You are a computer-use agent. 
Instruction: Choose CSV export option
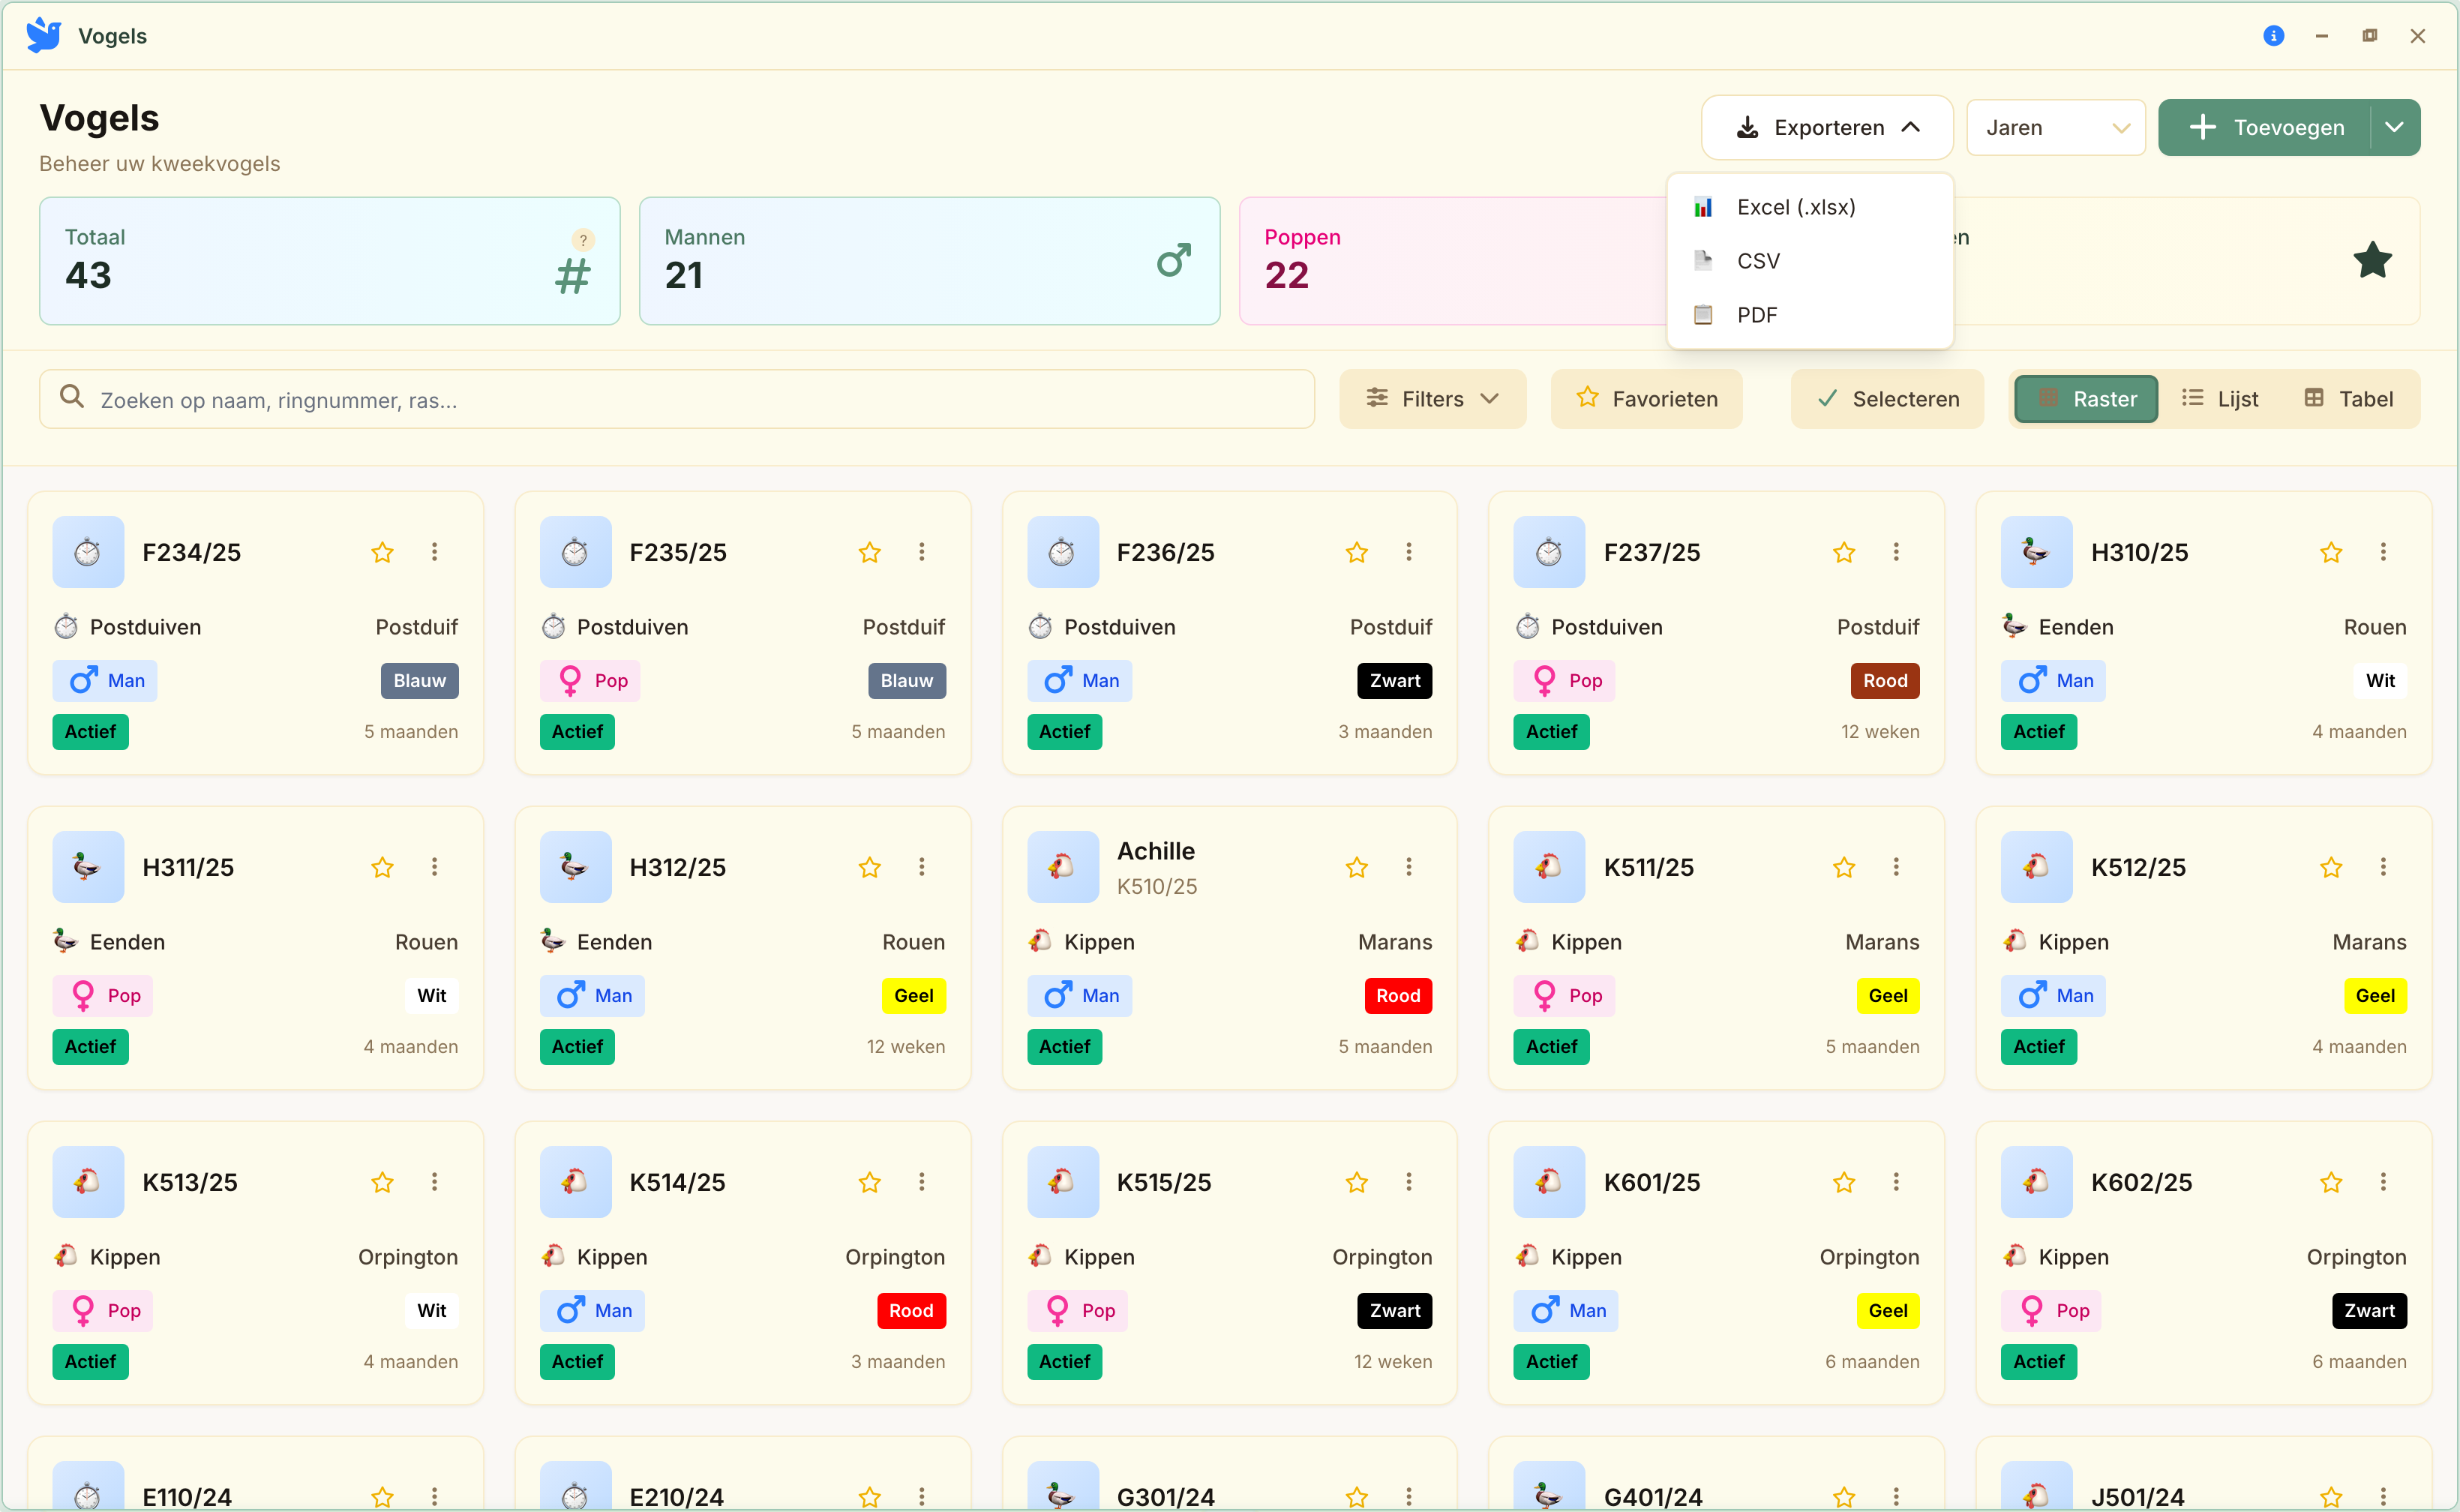coord(1810,261)
